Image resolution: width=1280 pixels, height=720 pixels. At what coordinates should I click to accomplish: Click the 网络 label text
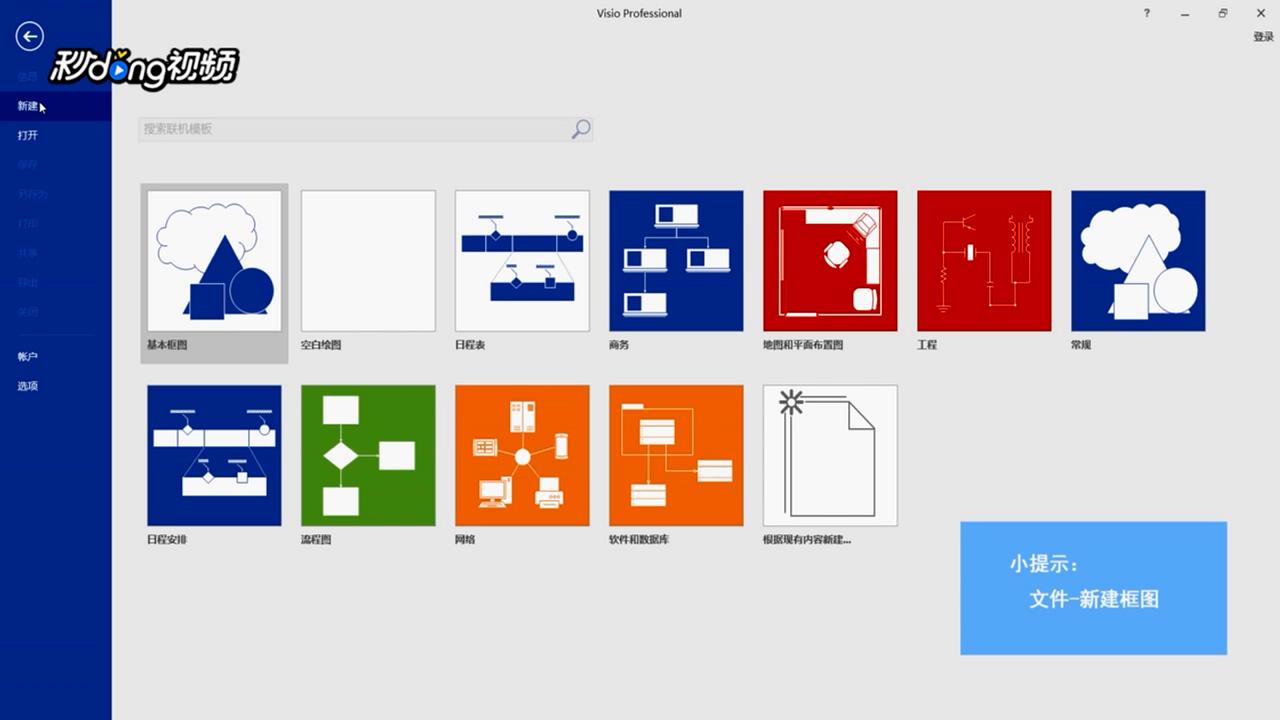(x=465, y=540)
